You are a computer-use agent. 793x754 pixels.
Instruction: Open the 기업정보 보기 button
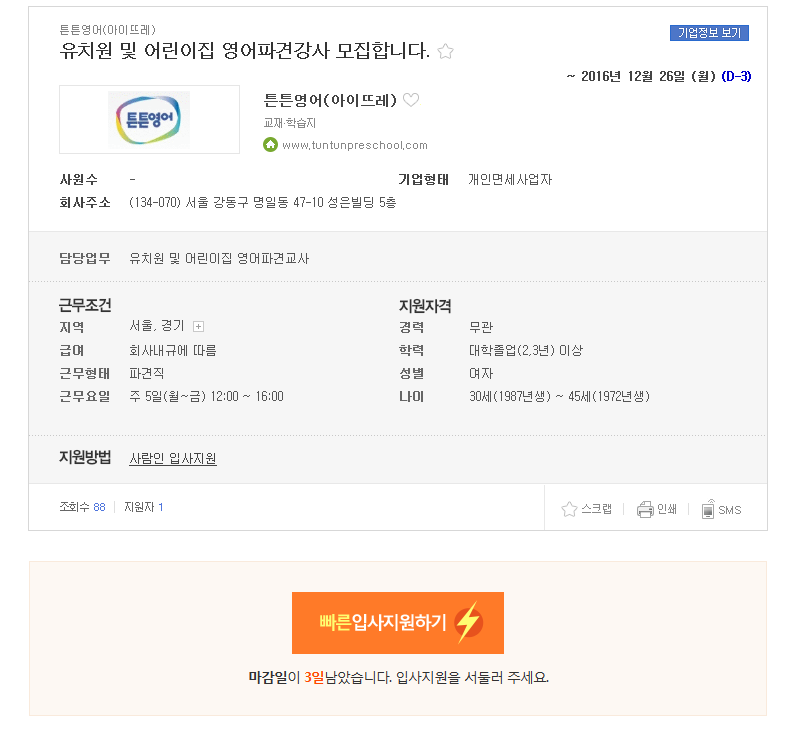point(709,33)
